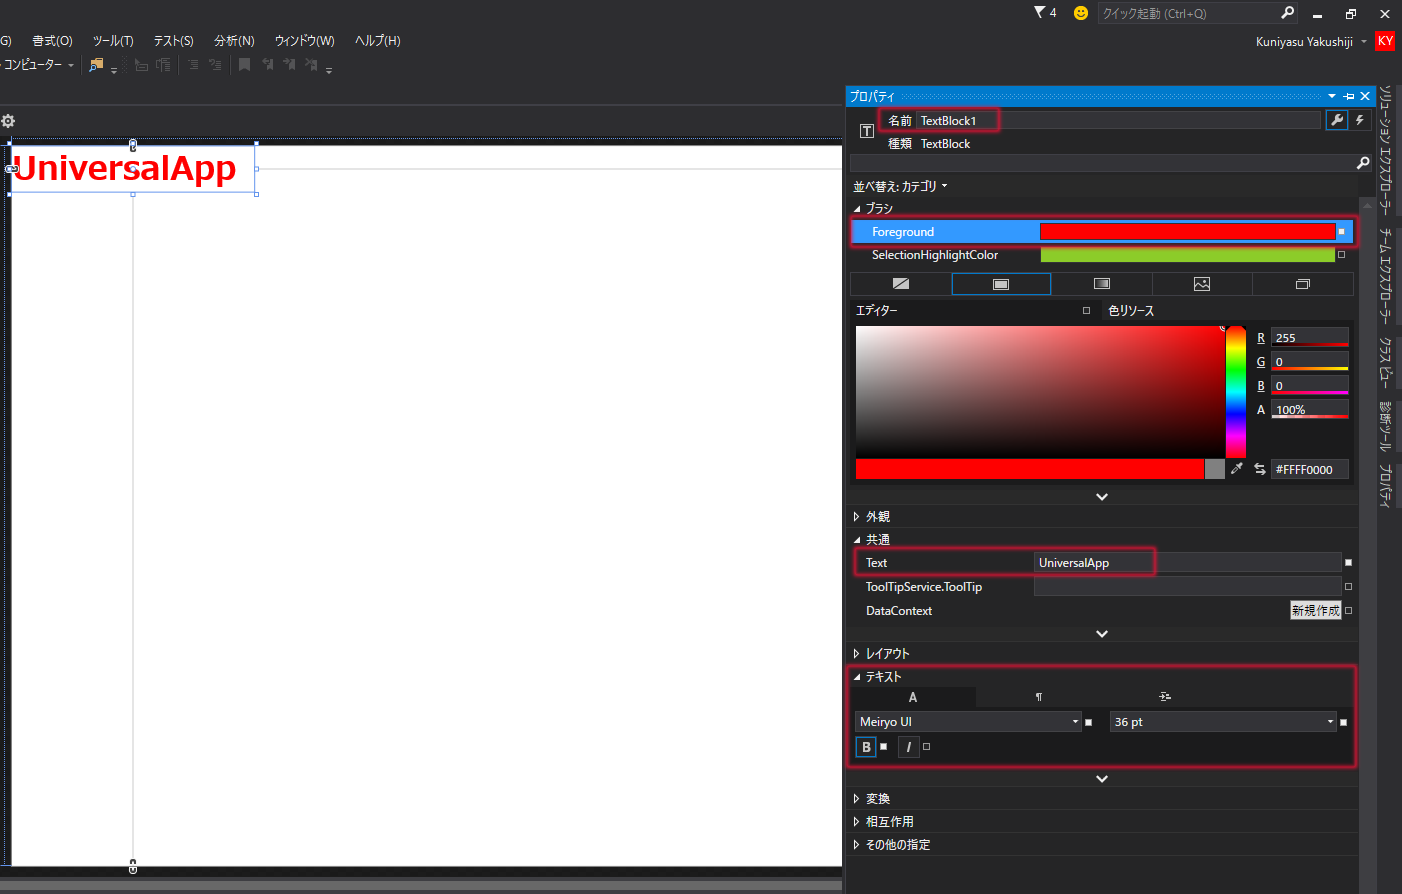1402x894 pixels.
Task: Toggle Bold formatting button
Action: pyautogui.click(x=866, y=747)
